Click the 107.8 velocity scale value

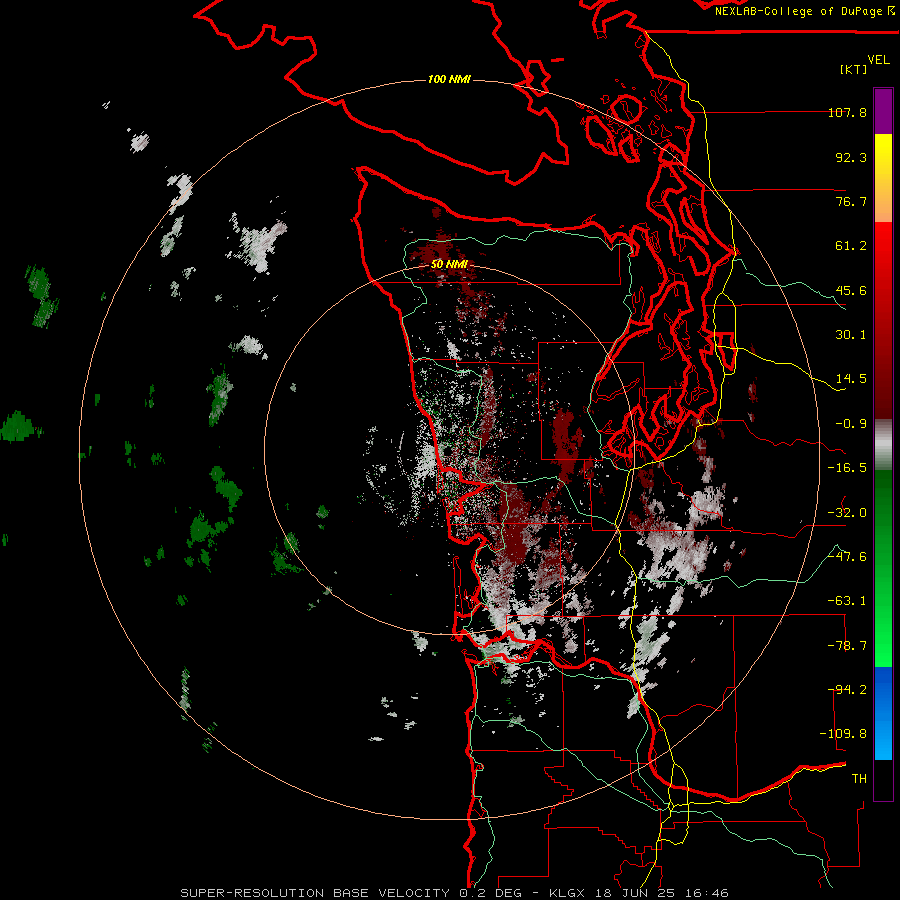pos(847,112)
